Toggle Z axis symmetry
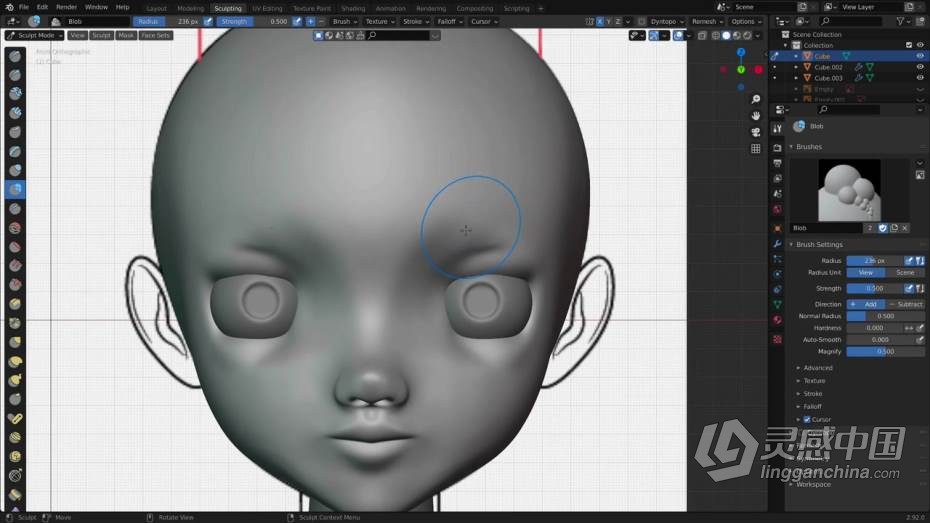Screen dimensions: 930x523 tap(617, 21)
